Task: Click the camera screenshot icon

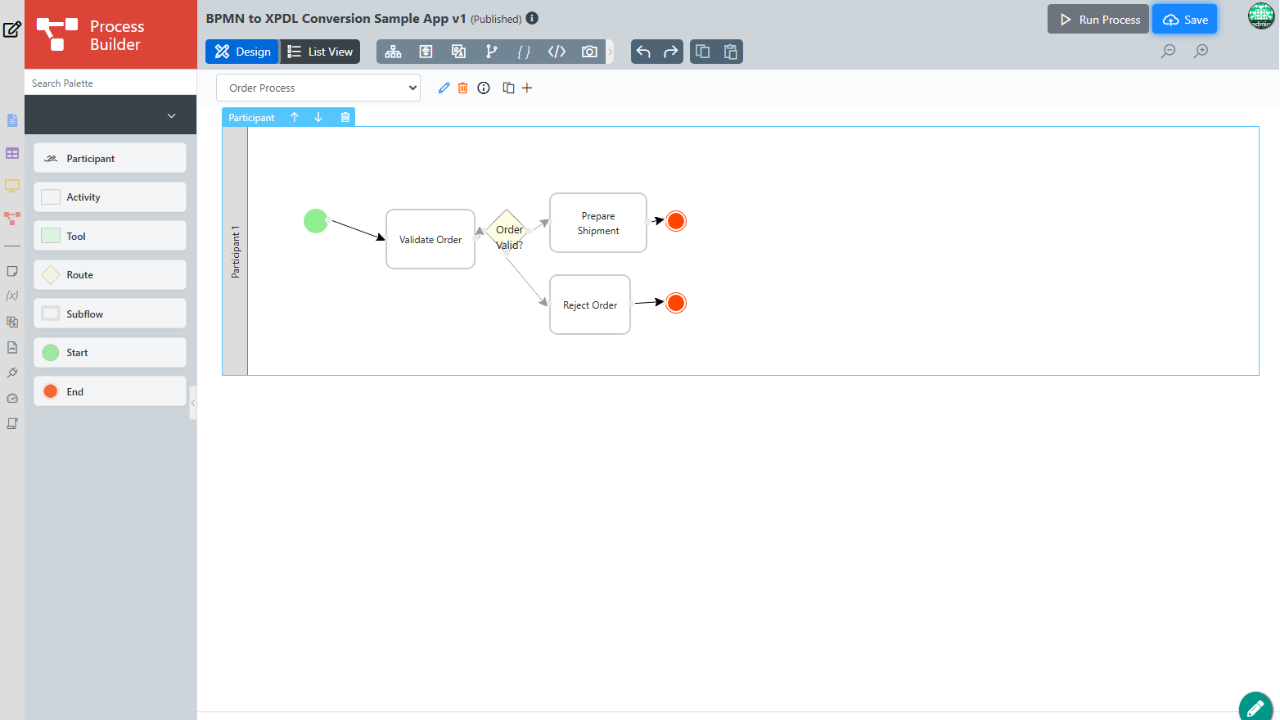Action: 590,52
